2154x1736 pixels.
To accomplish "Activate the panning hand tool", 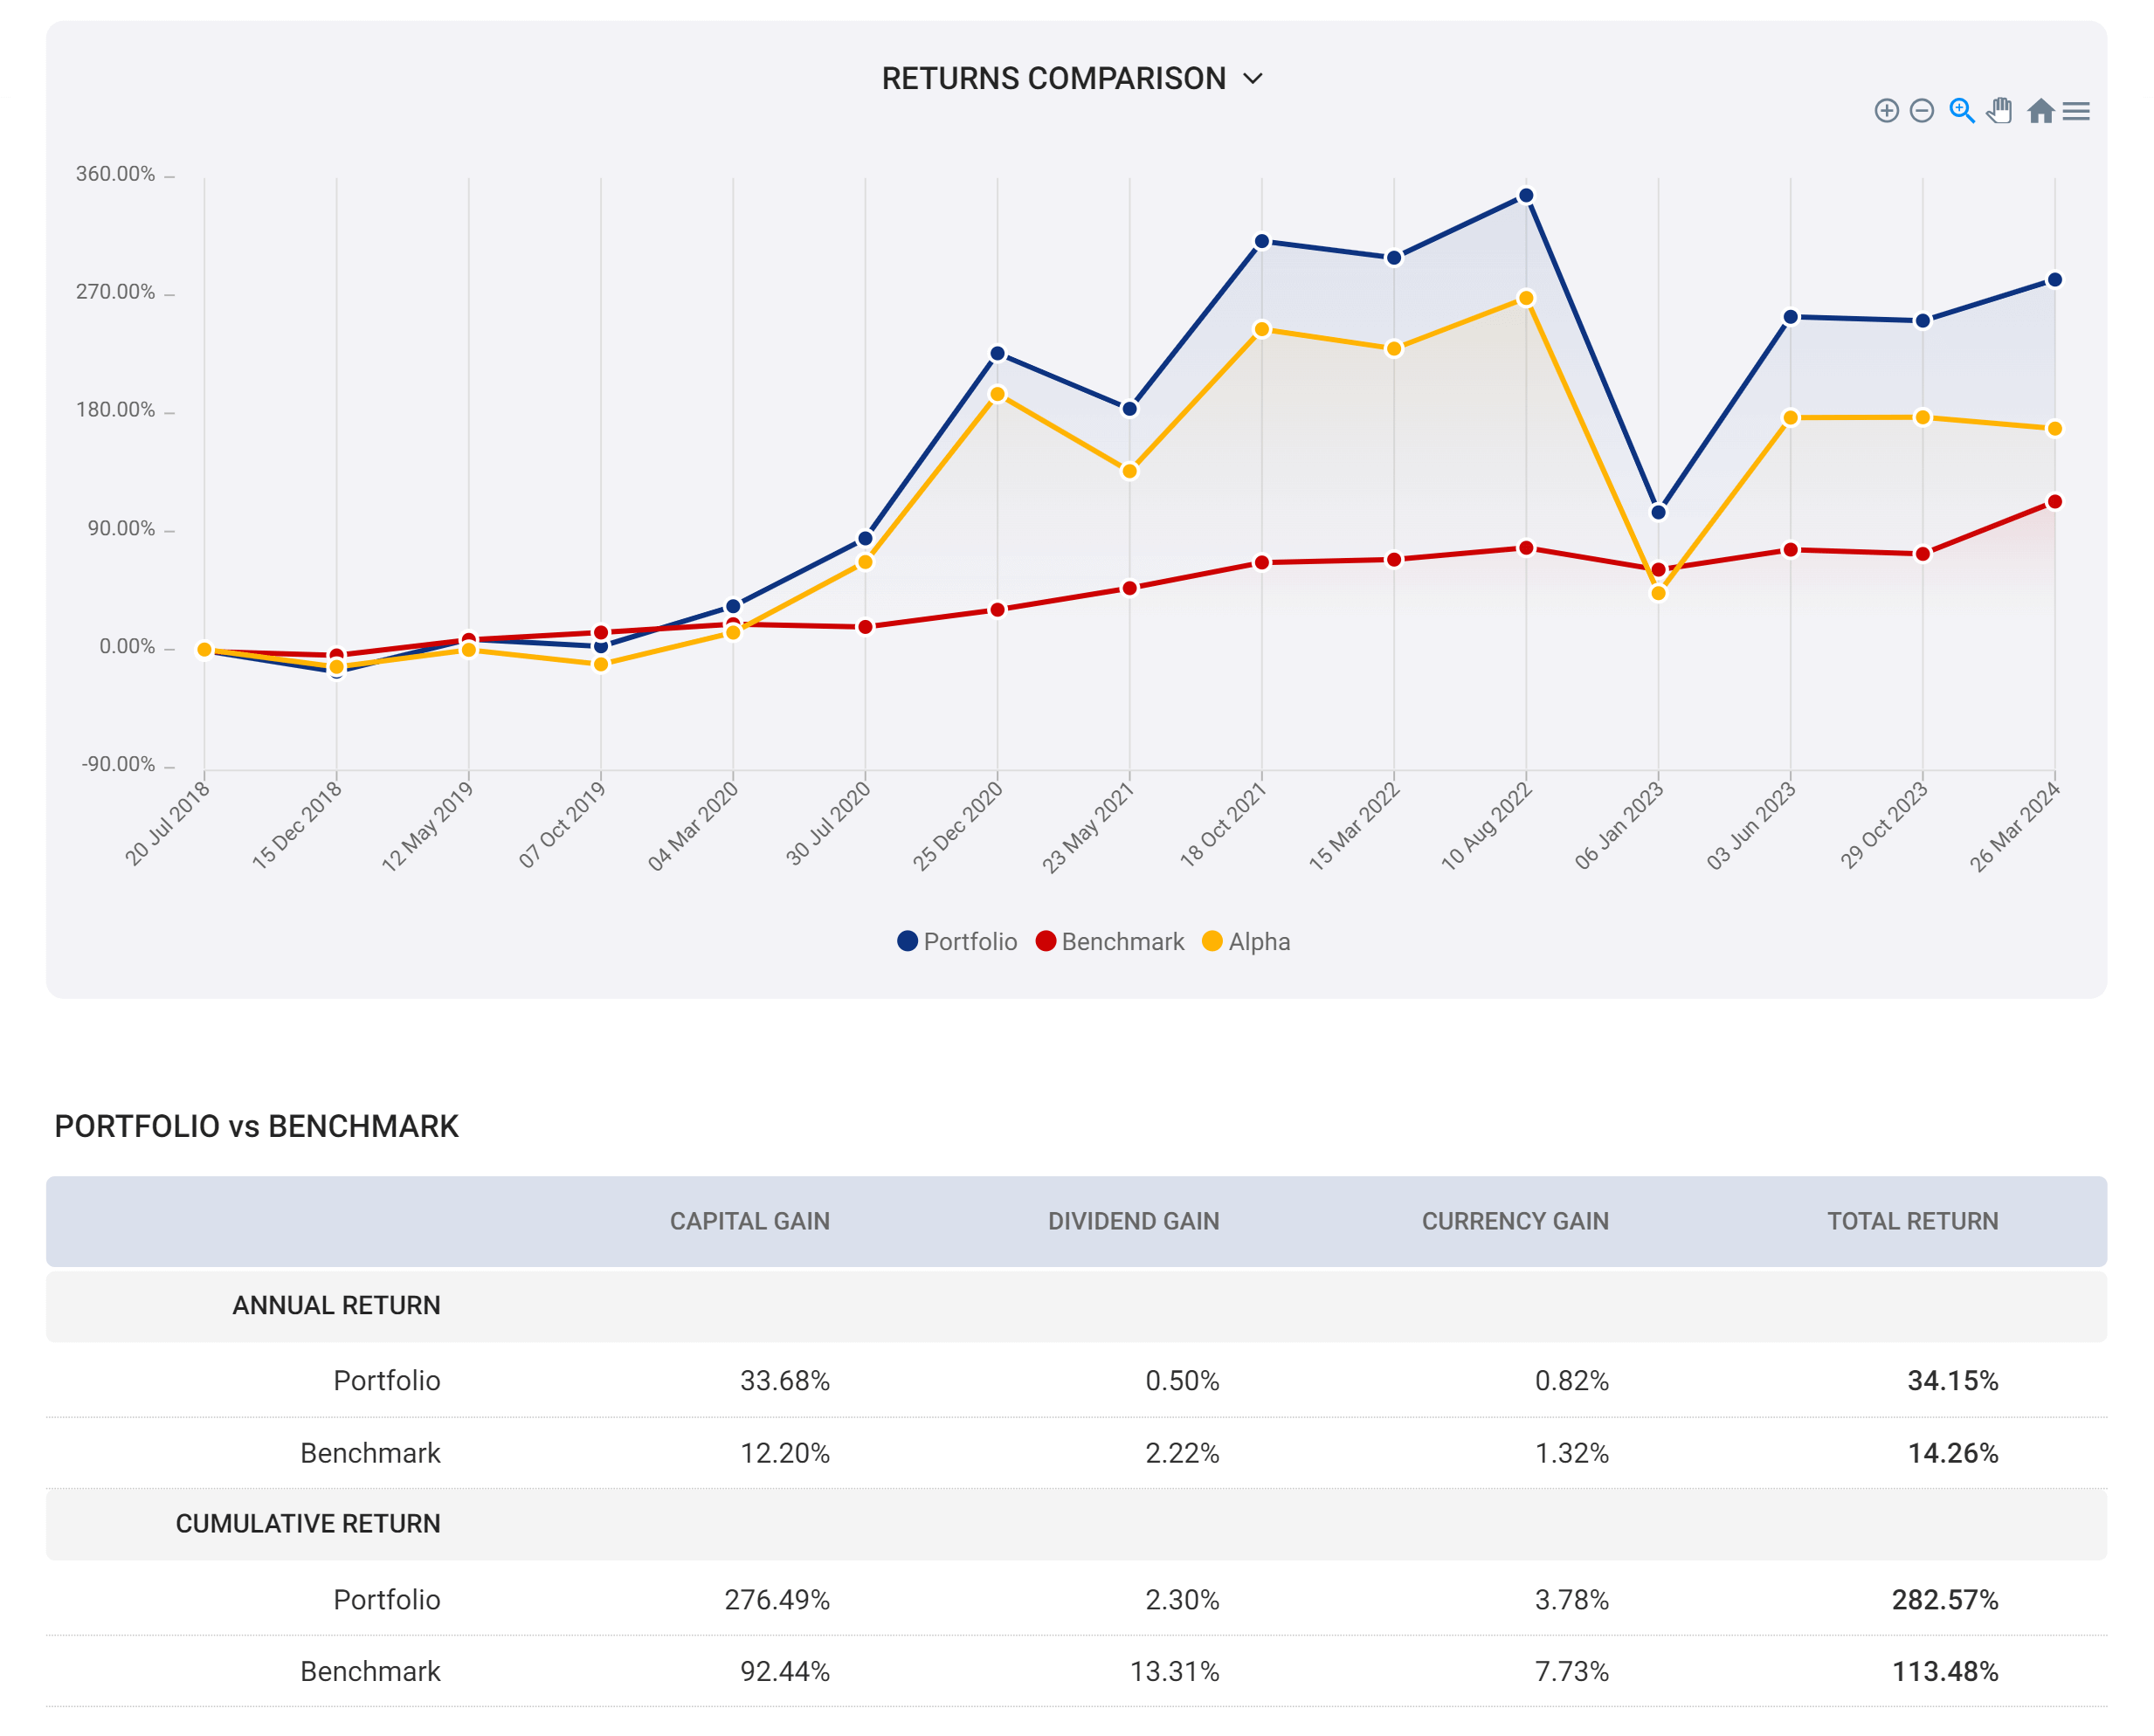I will click(x=1999, y=111).
